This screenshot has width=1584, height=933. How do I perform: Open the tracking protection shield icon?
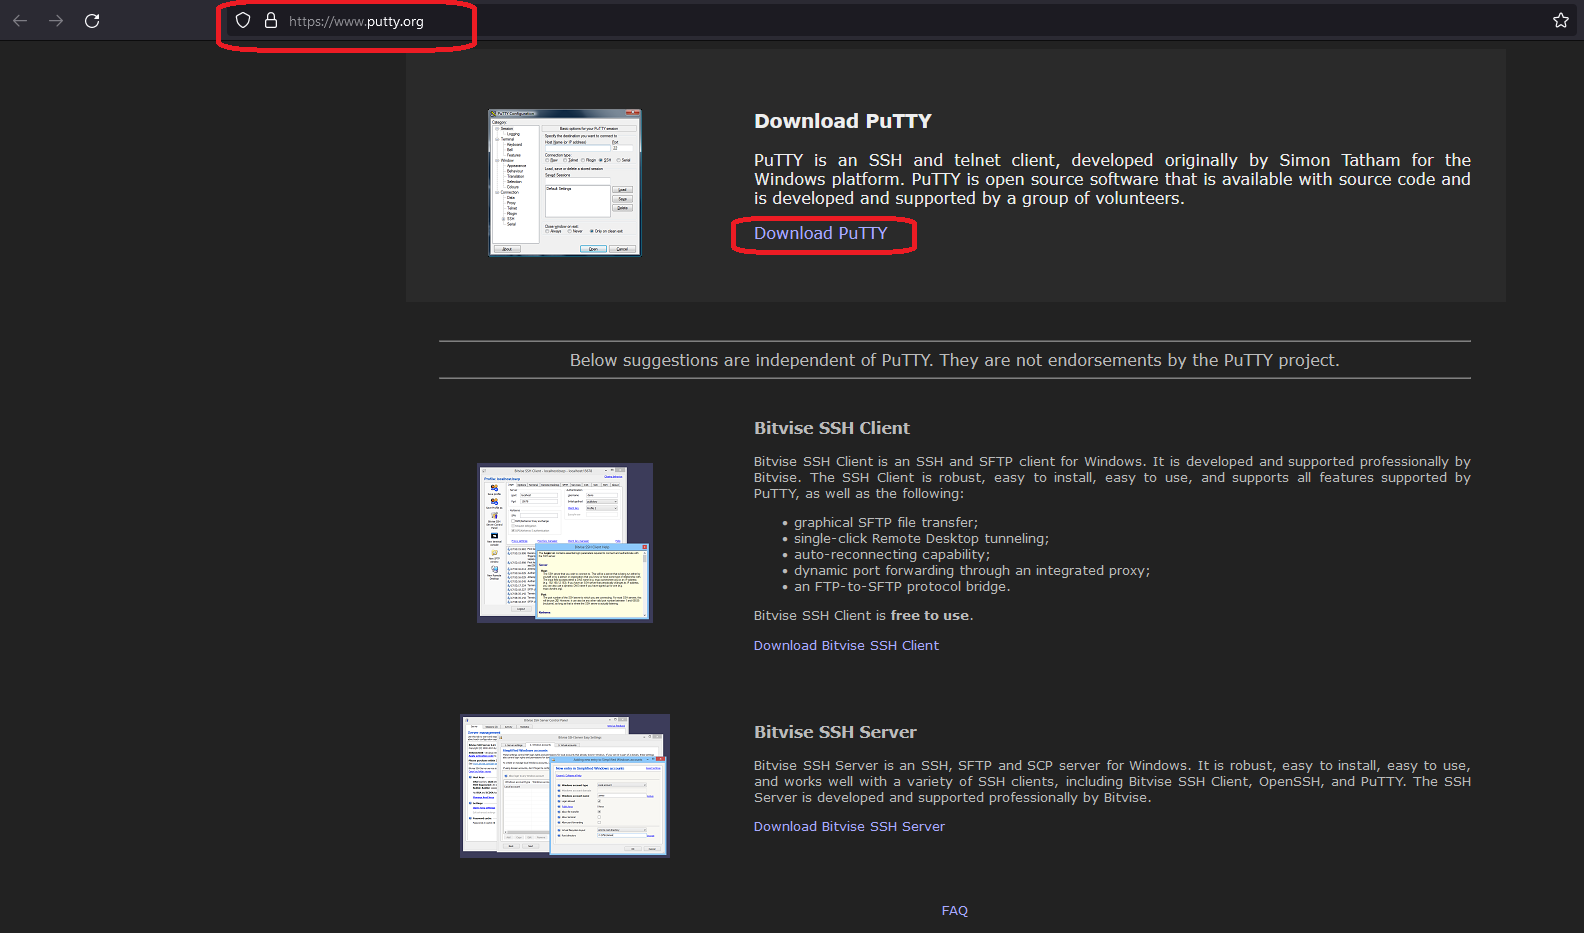coord(243,21)
